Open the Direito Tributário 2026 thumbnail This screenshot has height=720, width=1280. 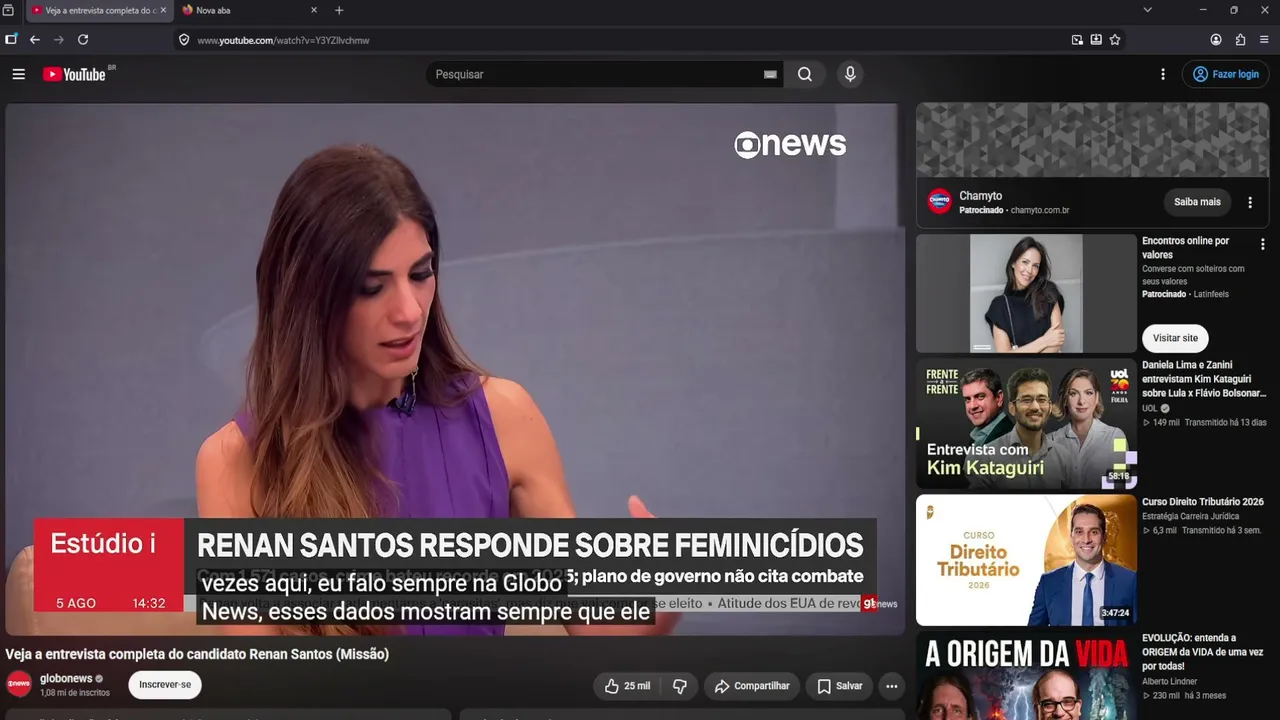[1026, 560]
